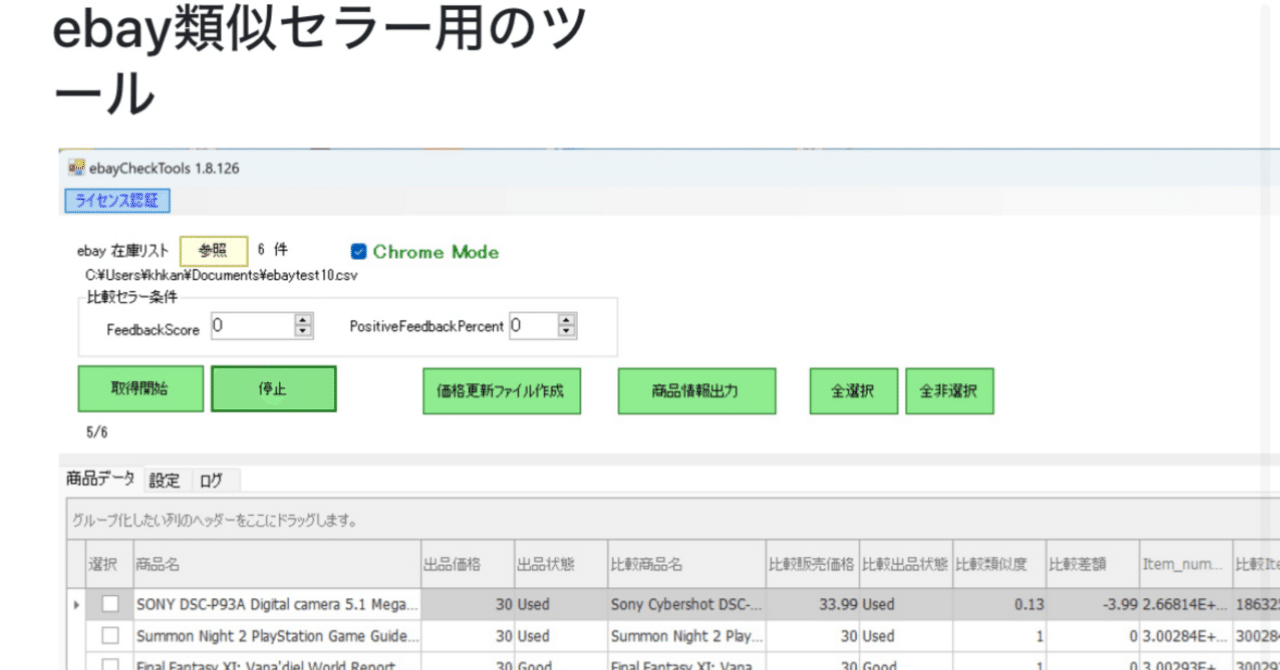The width and height of the screenshot is (1280, 670).
Task: Click the row indicator arrow for SONY row
Action: pyautogui.click(x=77, y=604)
